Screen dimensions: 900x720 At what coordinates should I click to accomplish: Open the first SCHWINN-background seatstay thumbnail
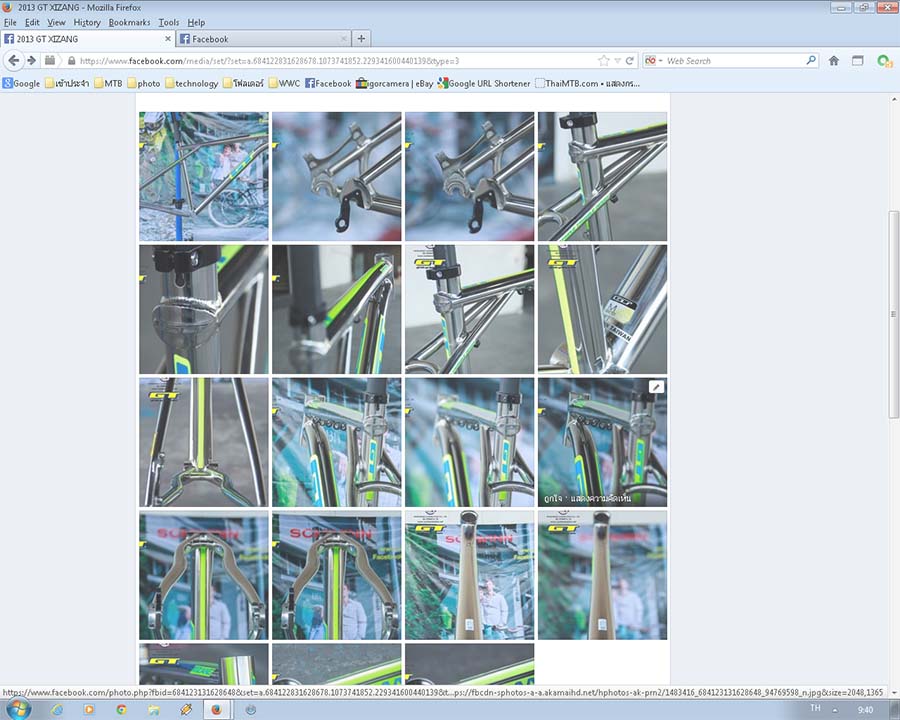(203, 575)
